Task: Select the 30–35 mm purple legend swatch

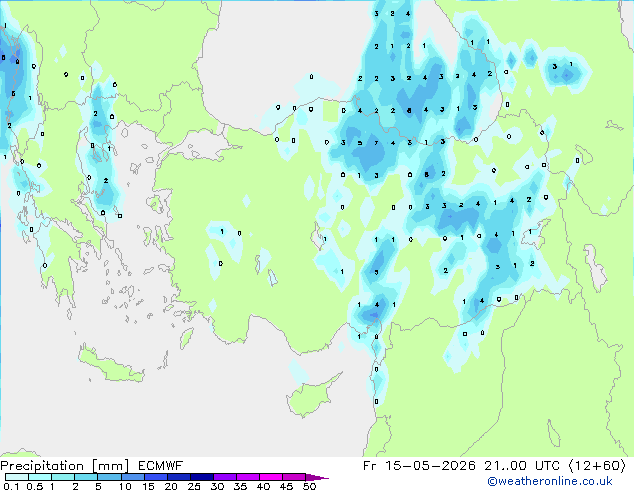Action: click(x=224, y=477)
